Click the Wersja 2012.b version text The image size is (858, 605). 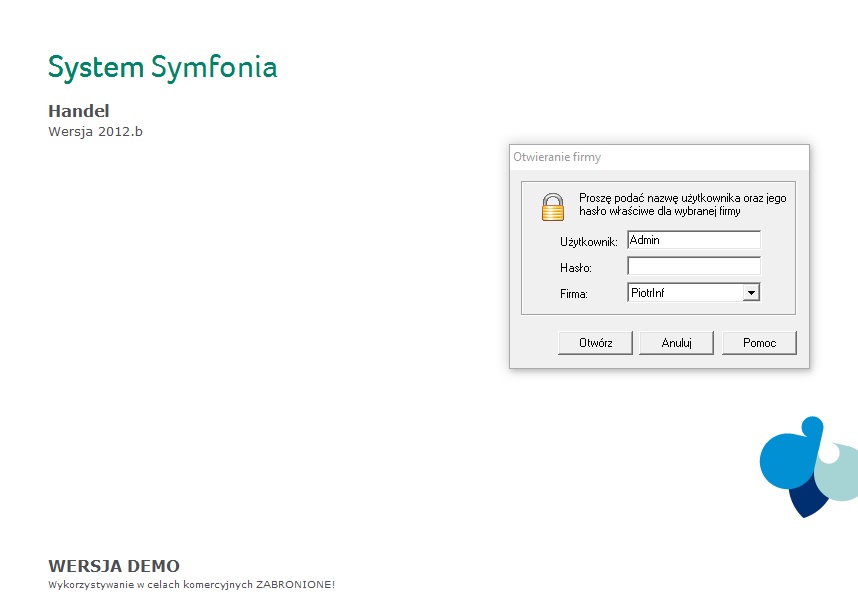coord(95,132)
